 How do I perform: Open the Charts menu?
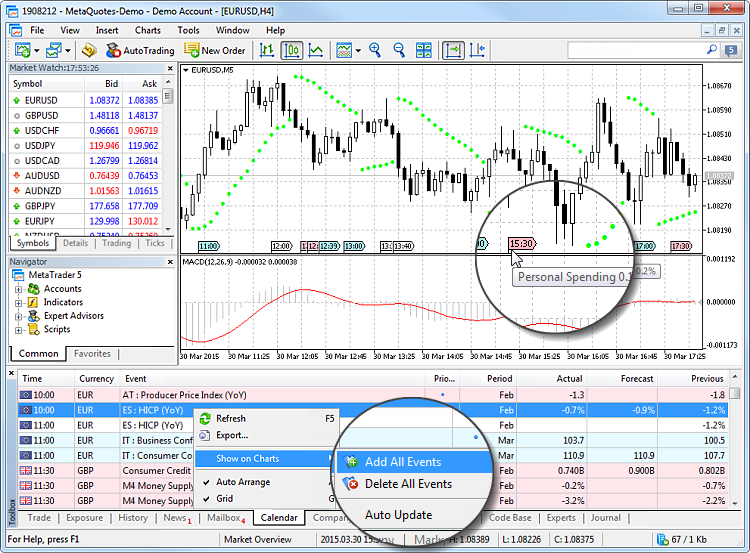pos(147,30)
